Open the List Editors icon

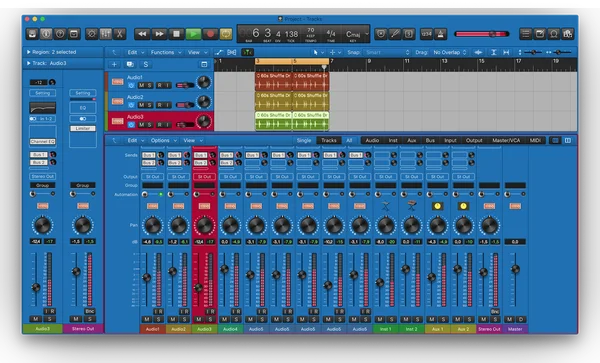(525, 34)
